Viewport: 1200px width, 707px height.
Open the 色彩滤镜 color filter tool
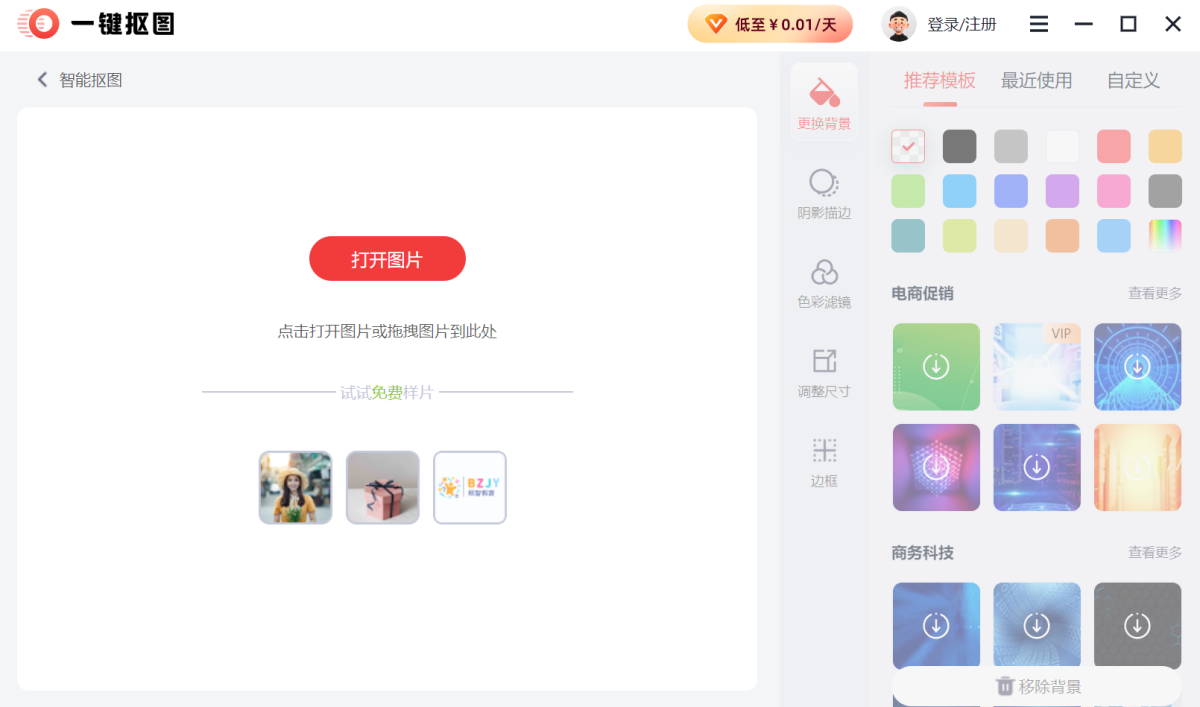(824, 282)
